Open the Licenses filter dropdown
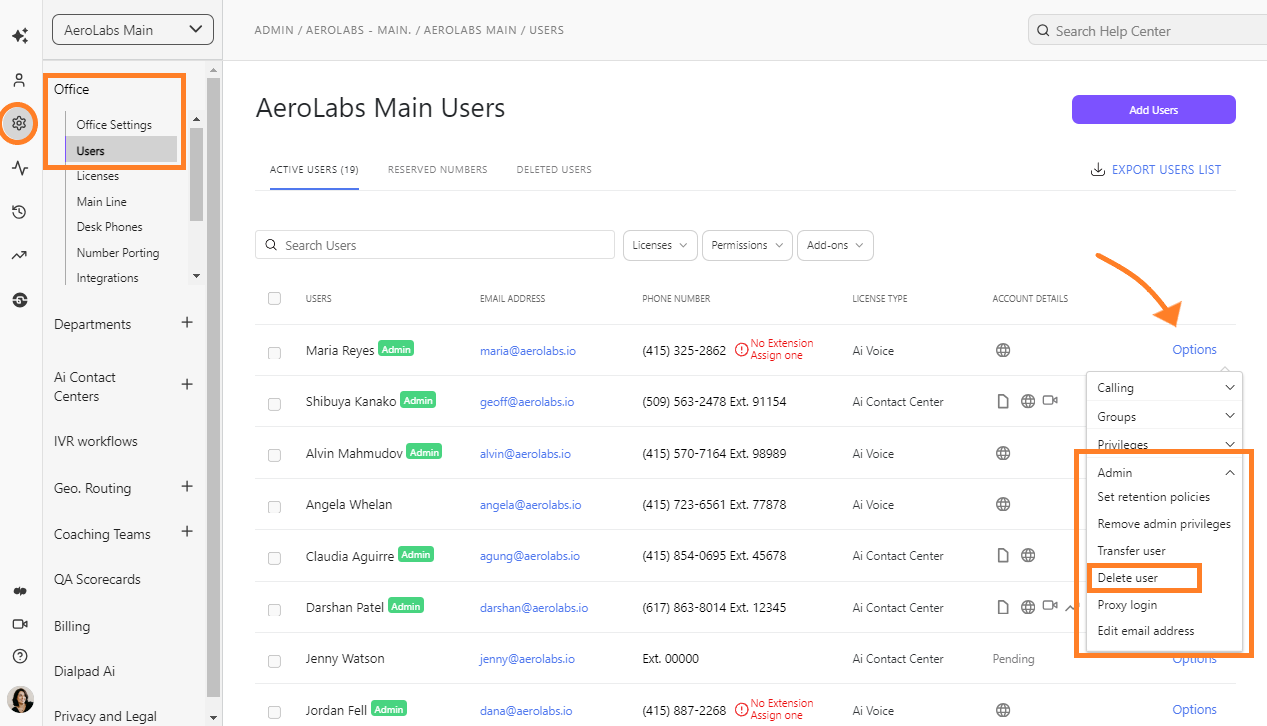This screenshot has width=1267, height=726. (660, 245)
